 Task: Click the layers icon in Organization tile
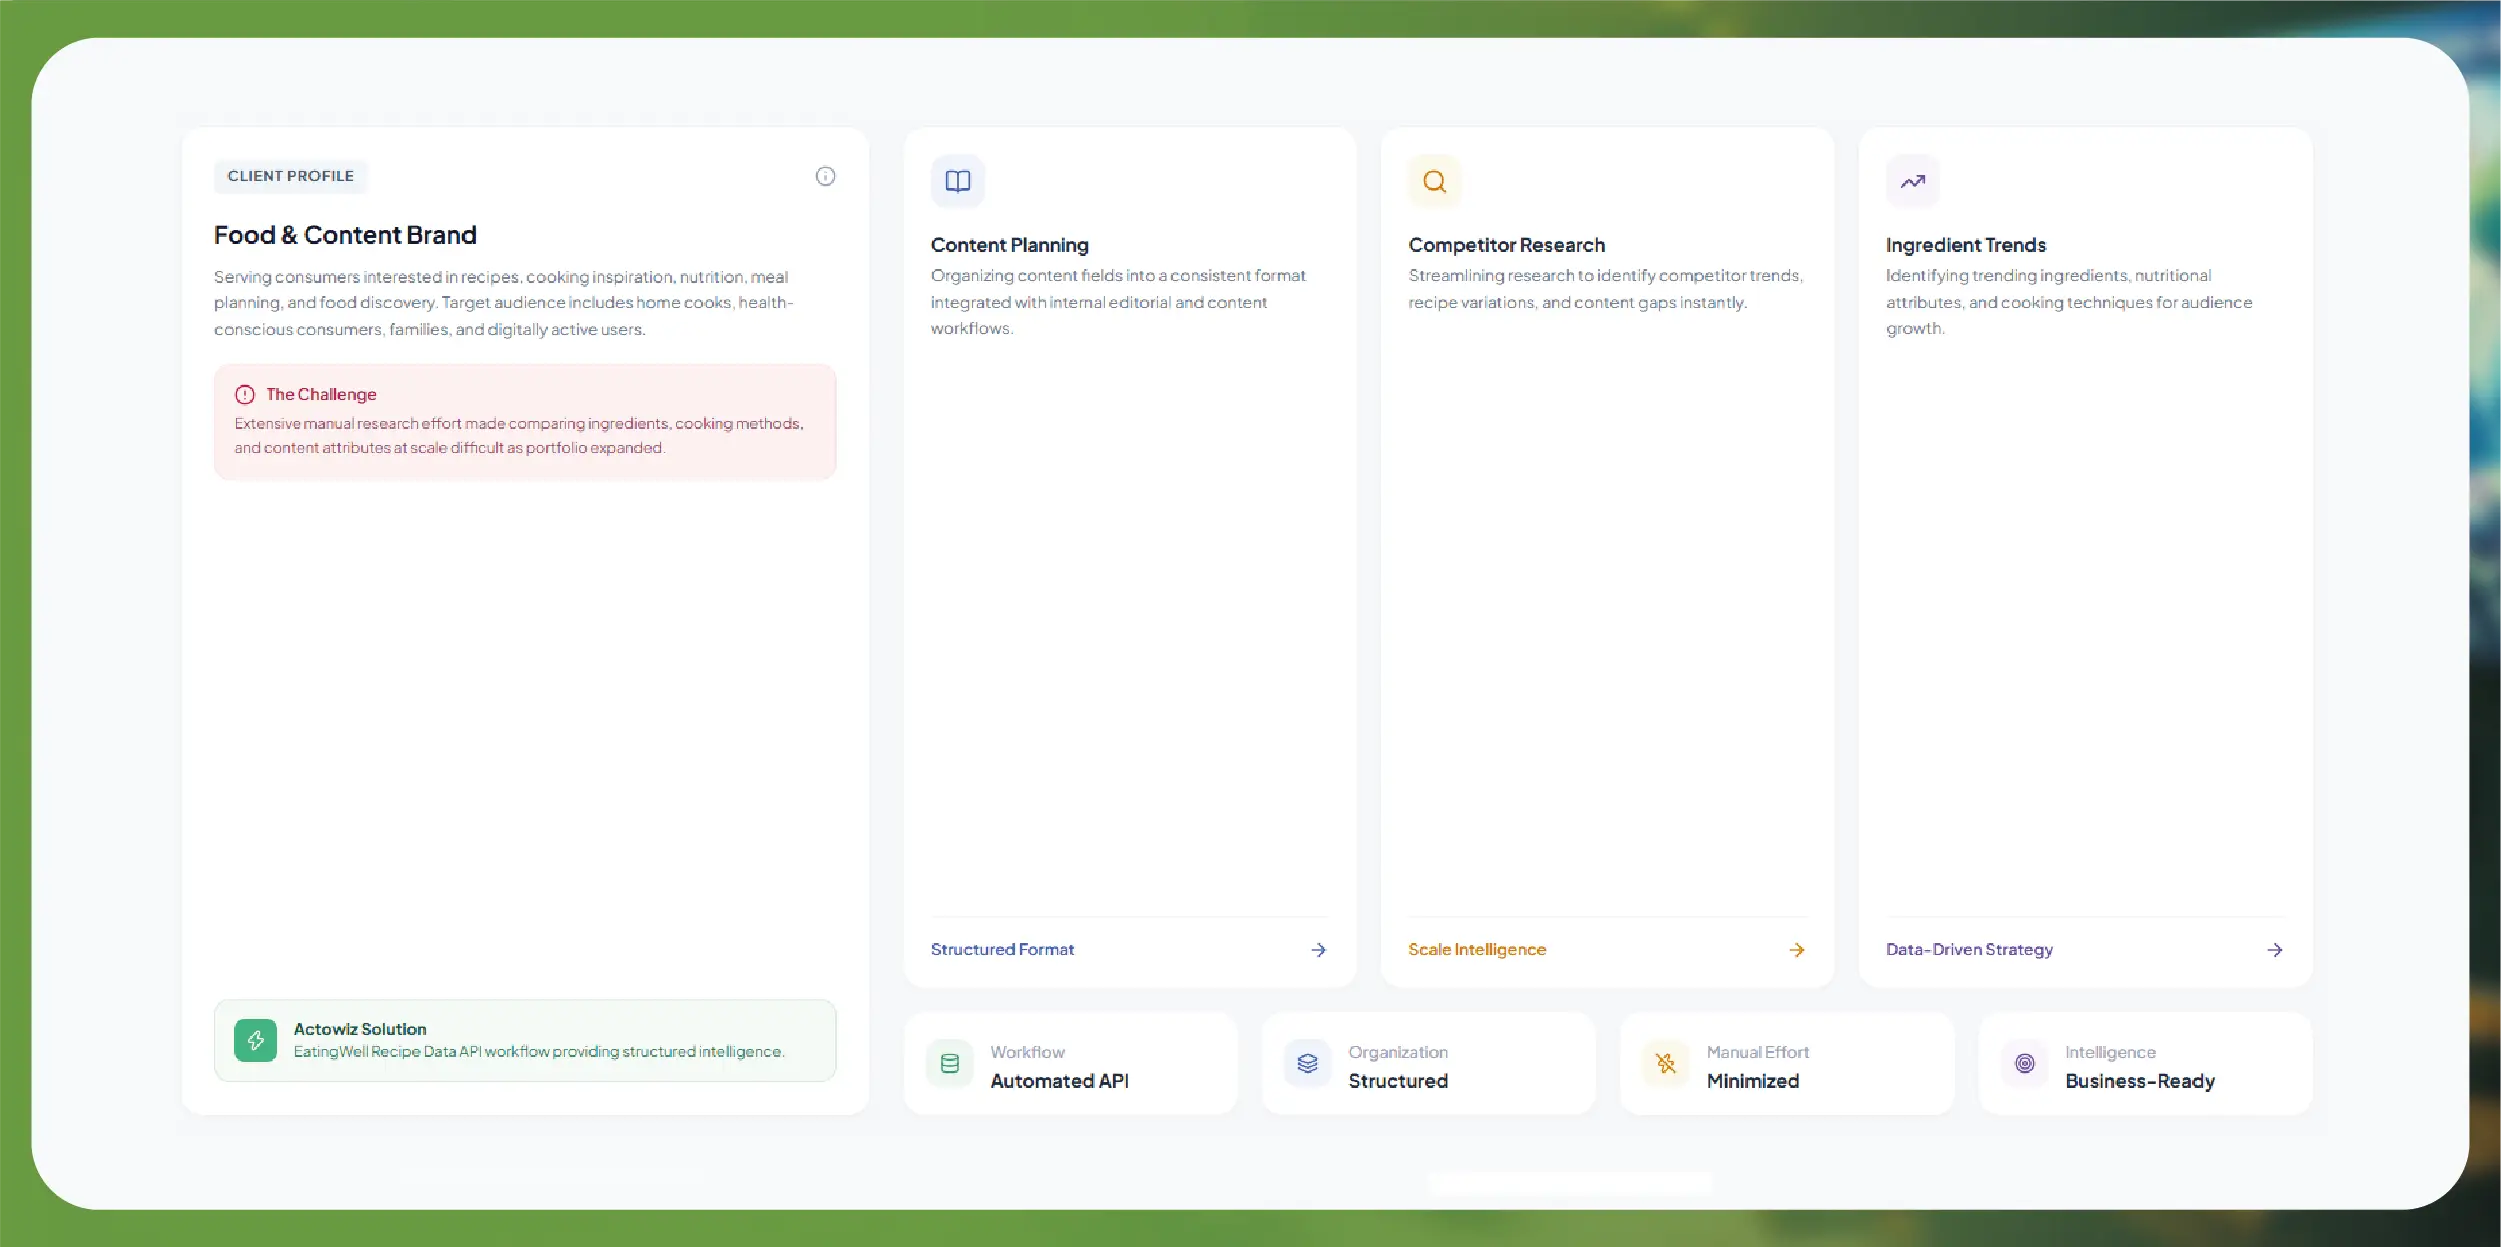point(1307,1063)
